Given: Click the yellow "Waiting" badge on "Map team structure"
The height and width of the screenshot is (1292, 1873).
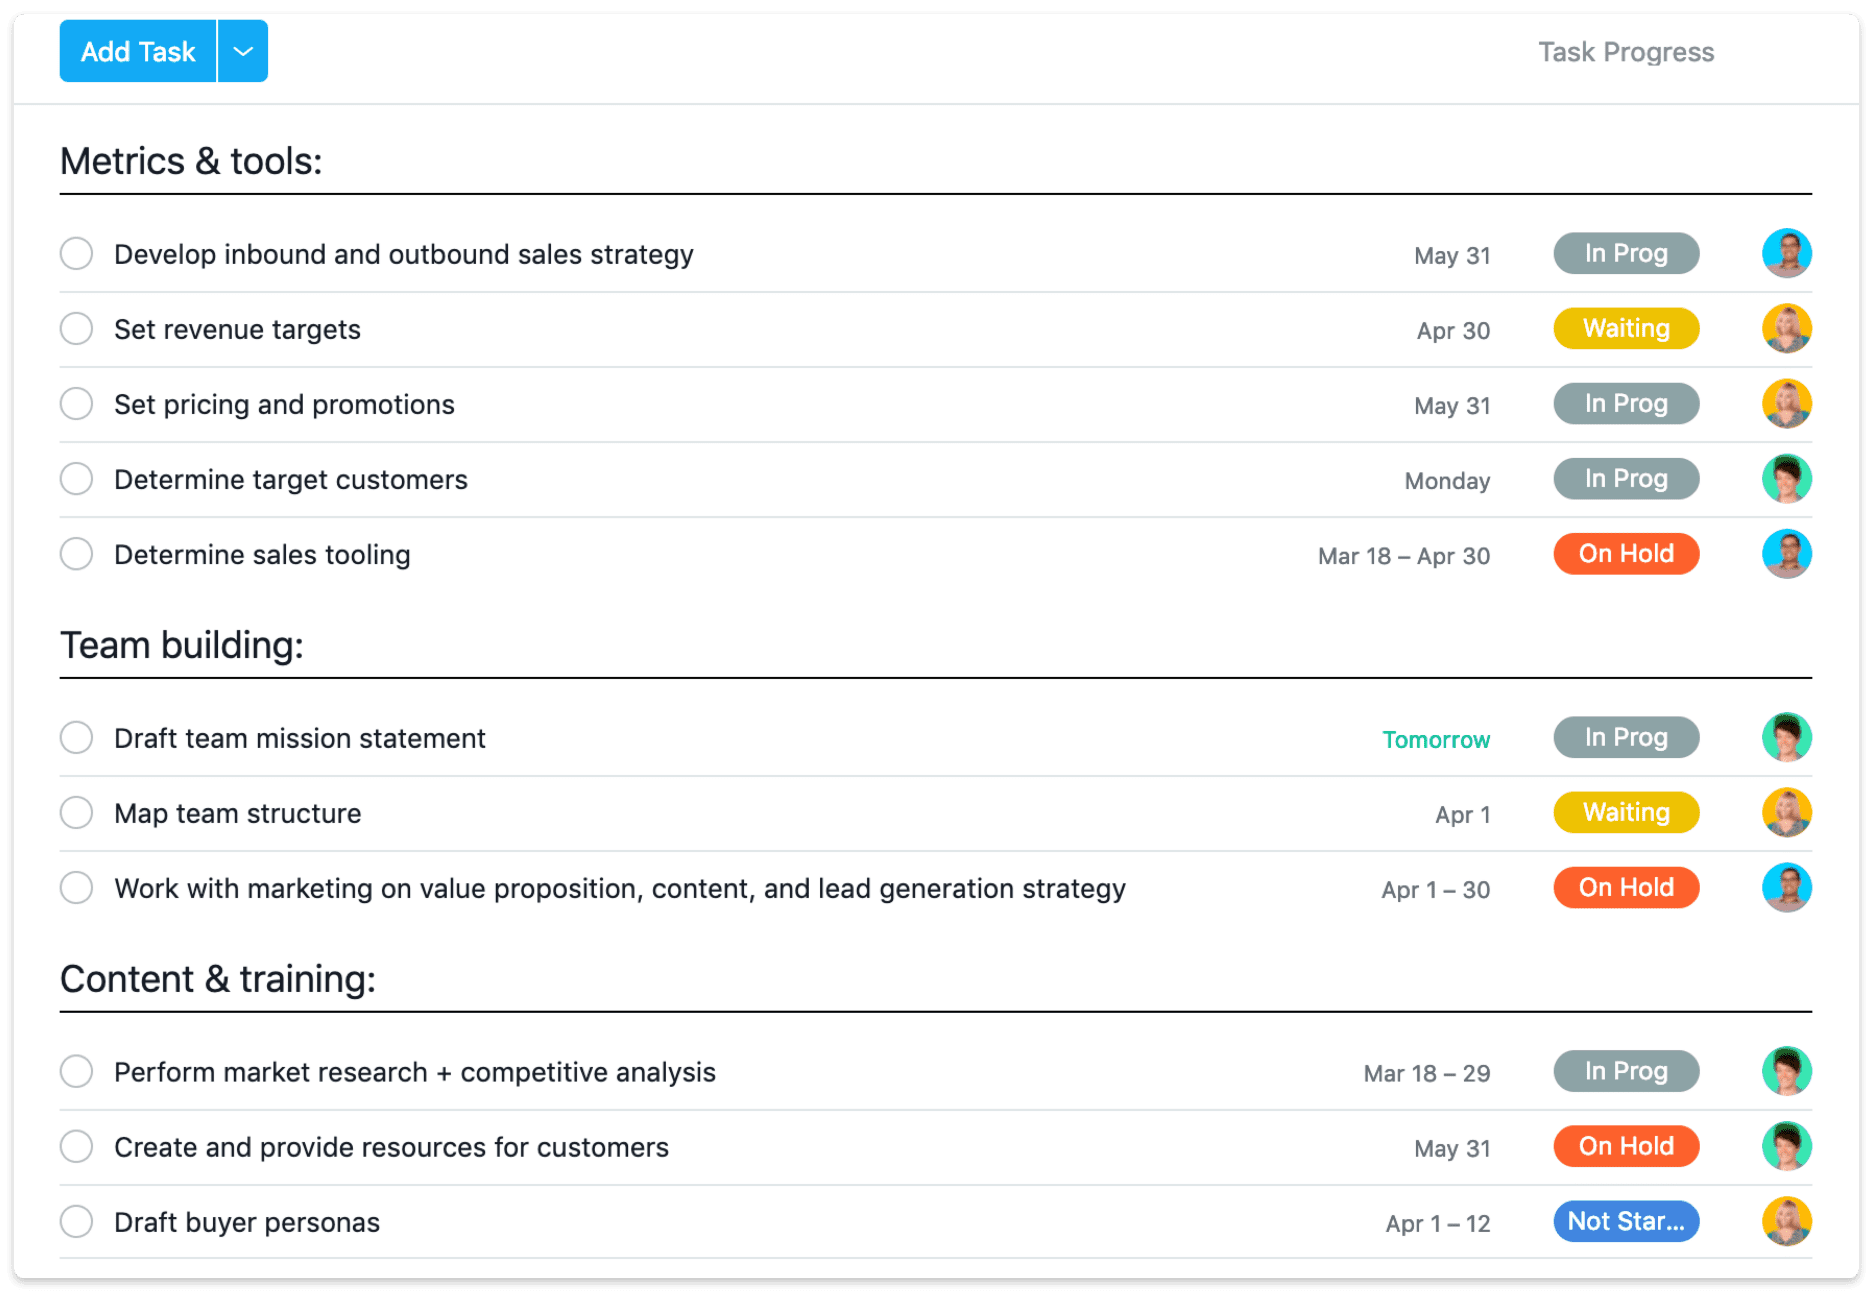Looking at the screenshot, I should 1625,812.
